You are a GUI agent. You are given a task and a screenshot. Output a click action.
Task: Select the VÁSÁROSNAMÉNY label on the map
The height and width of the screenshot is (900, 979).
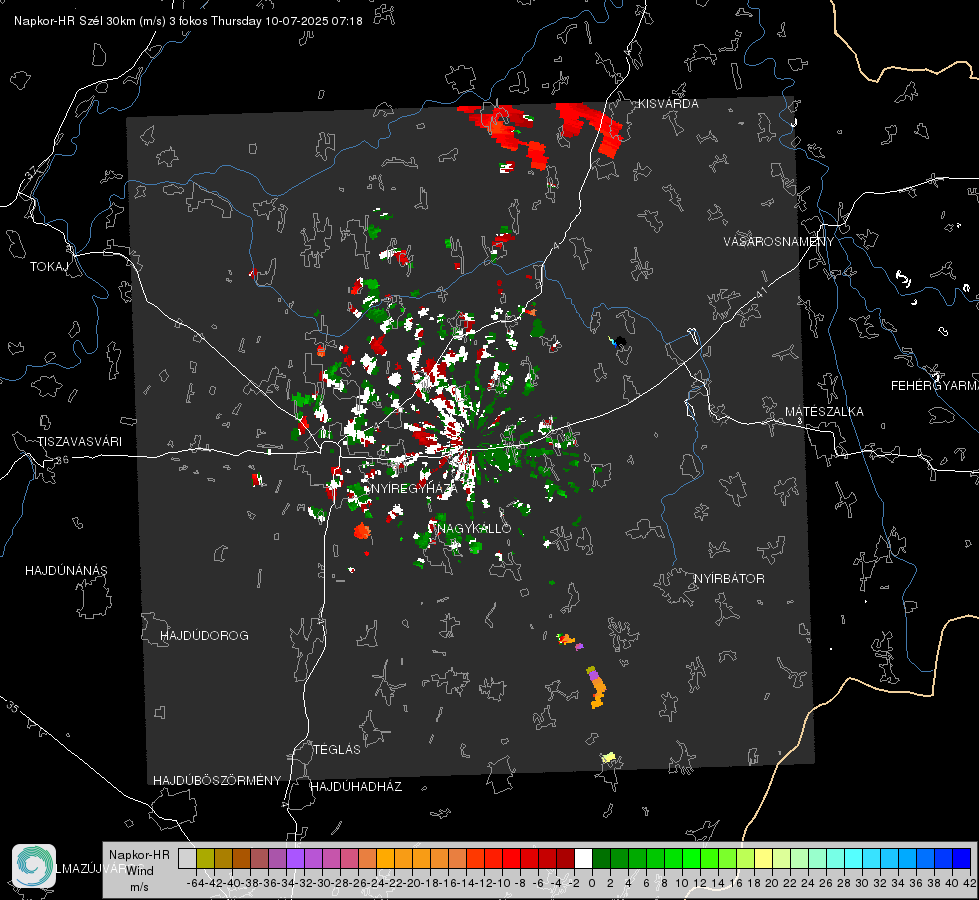click(779, 241)
